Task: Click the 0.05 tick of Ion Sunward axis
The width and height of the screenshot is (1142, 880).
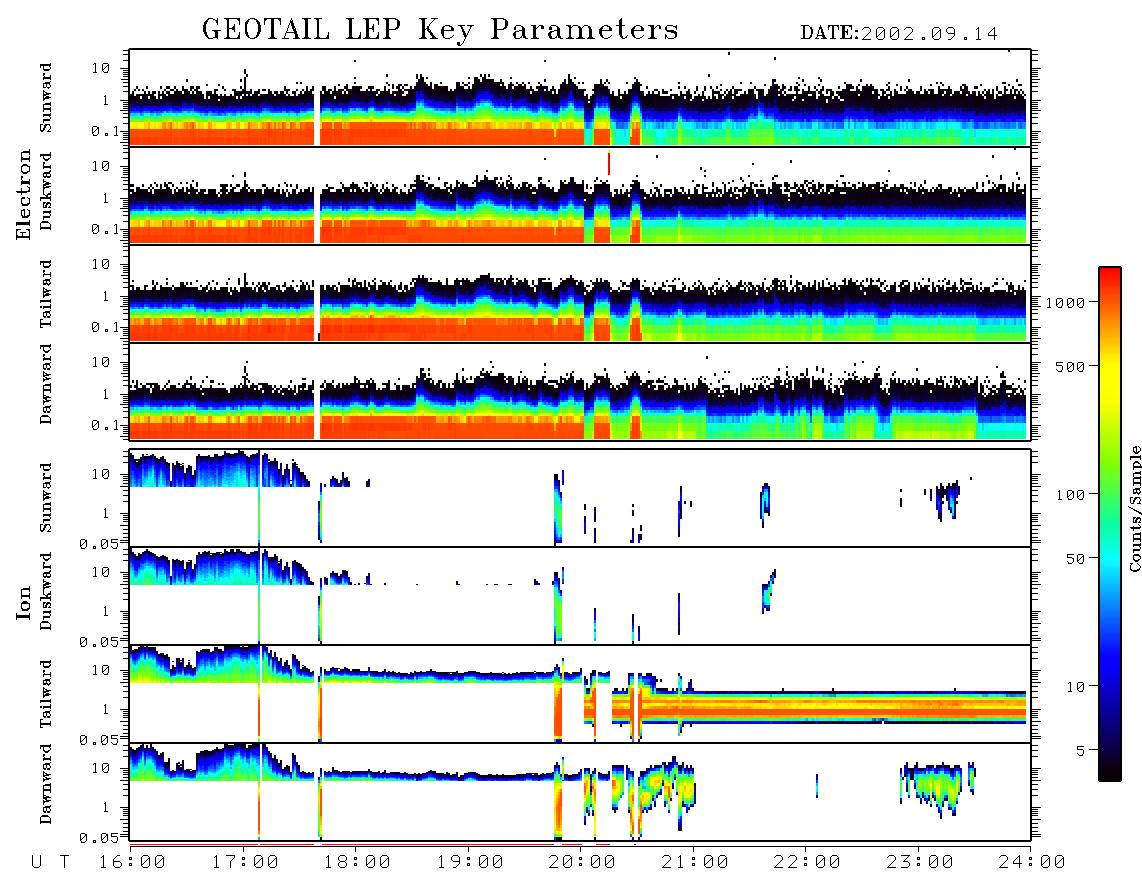Action: (x=97, y=543)
